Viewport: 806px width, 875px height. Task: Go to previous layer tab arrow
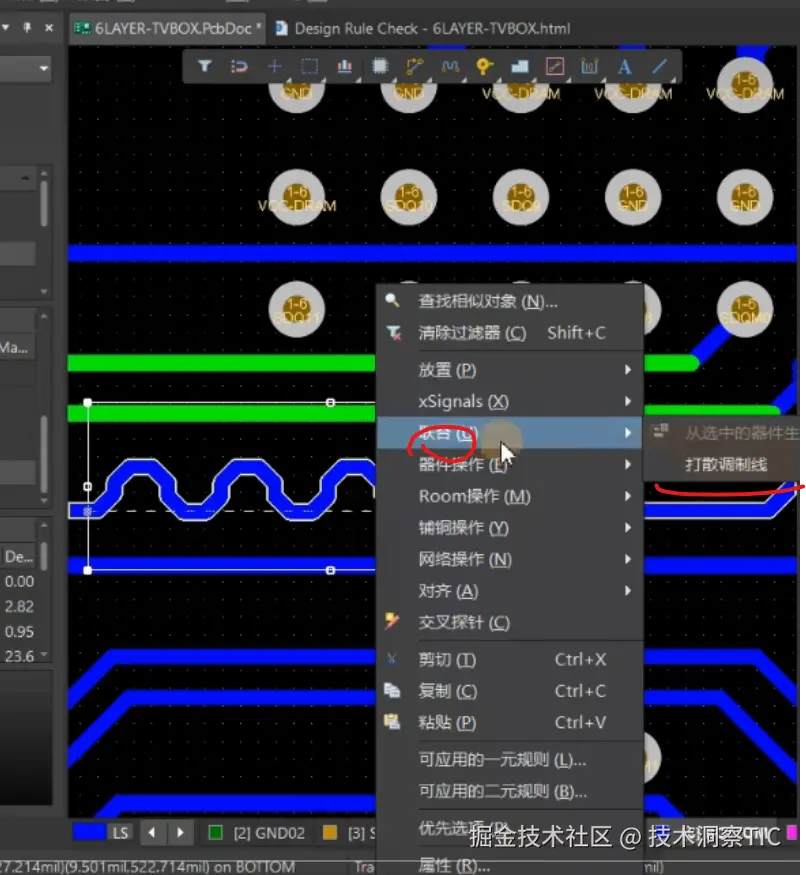152,833
